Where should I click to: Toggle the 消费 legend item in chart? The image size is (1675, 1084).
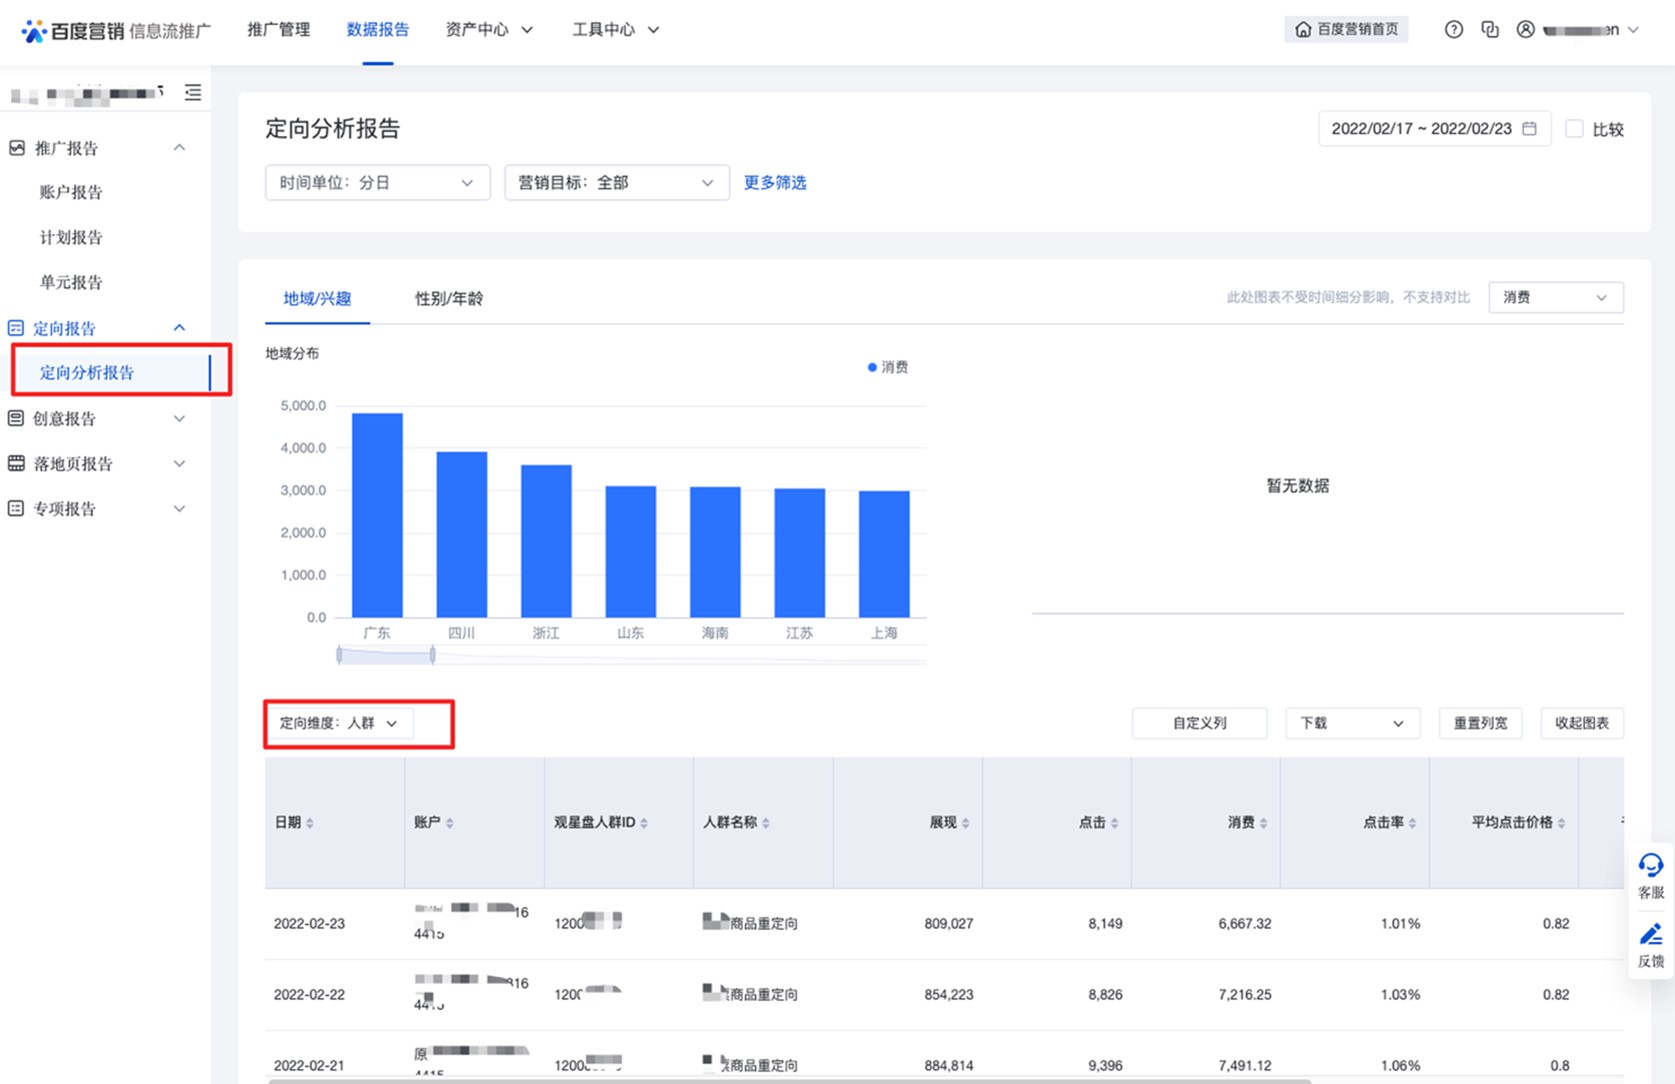(x=887, y=367)
